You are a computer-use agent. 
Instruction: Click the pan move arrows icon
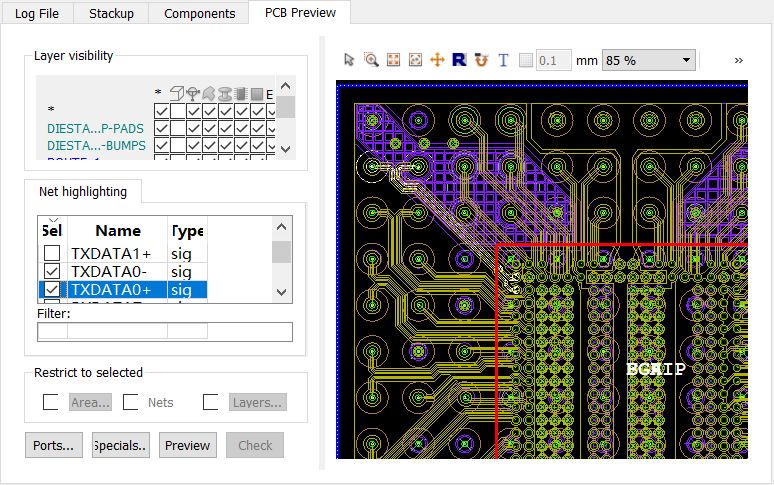click(437, 60)
